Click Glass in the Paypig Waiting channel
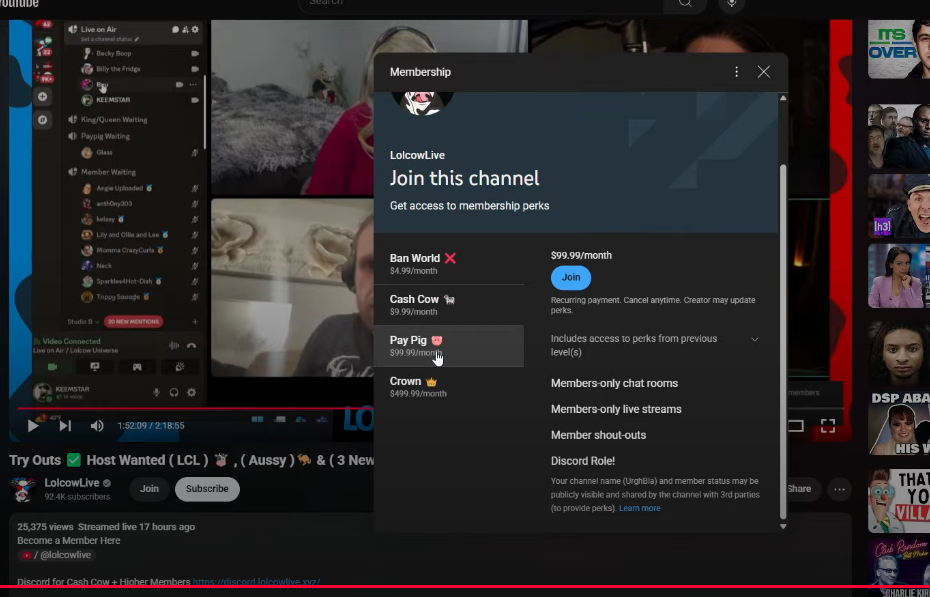The image size is (930, 597). point(104,152)
